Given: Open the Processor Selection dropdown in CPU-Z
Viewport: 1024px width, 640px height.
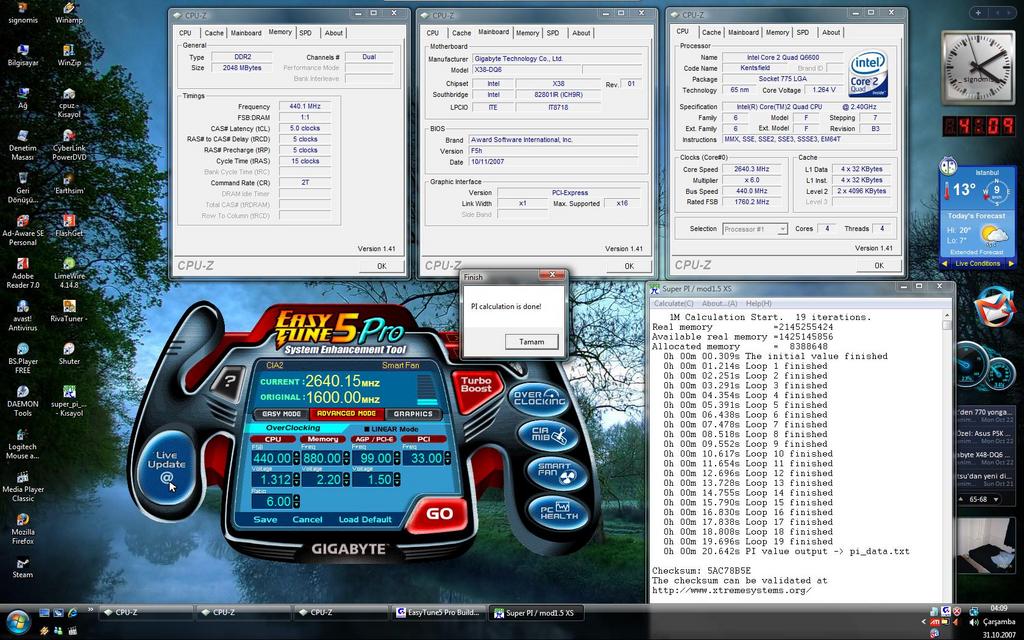Looking at the screenshot, I should (754, 229).
